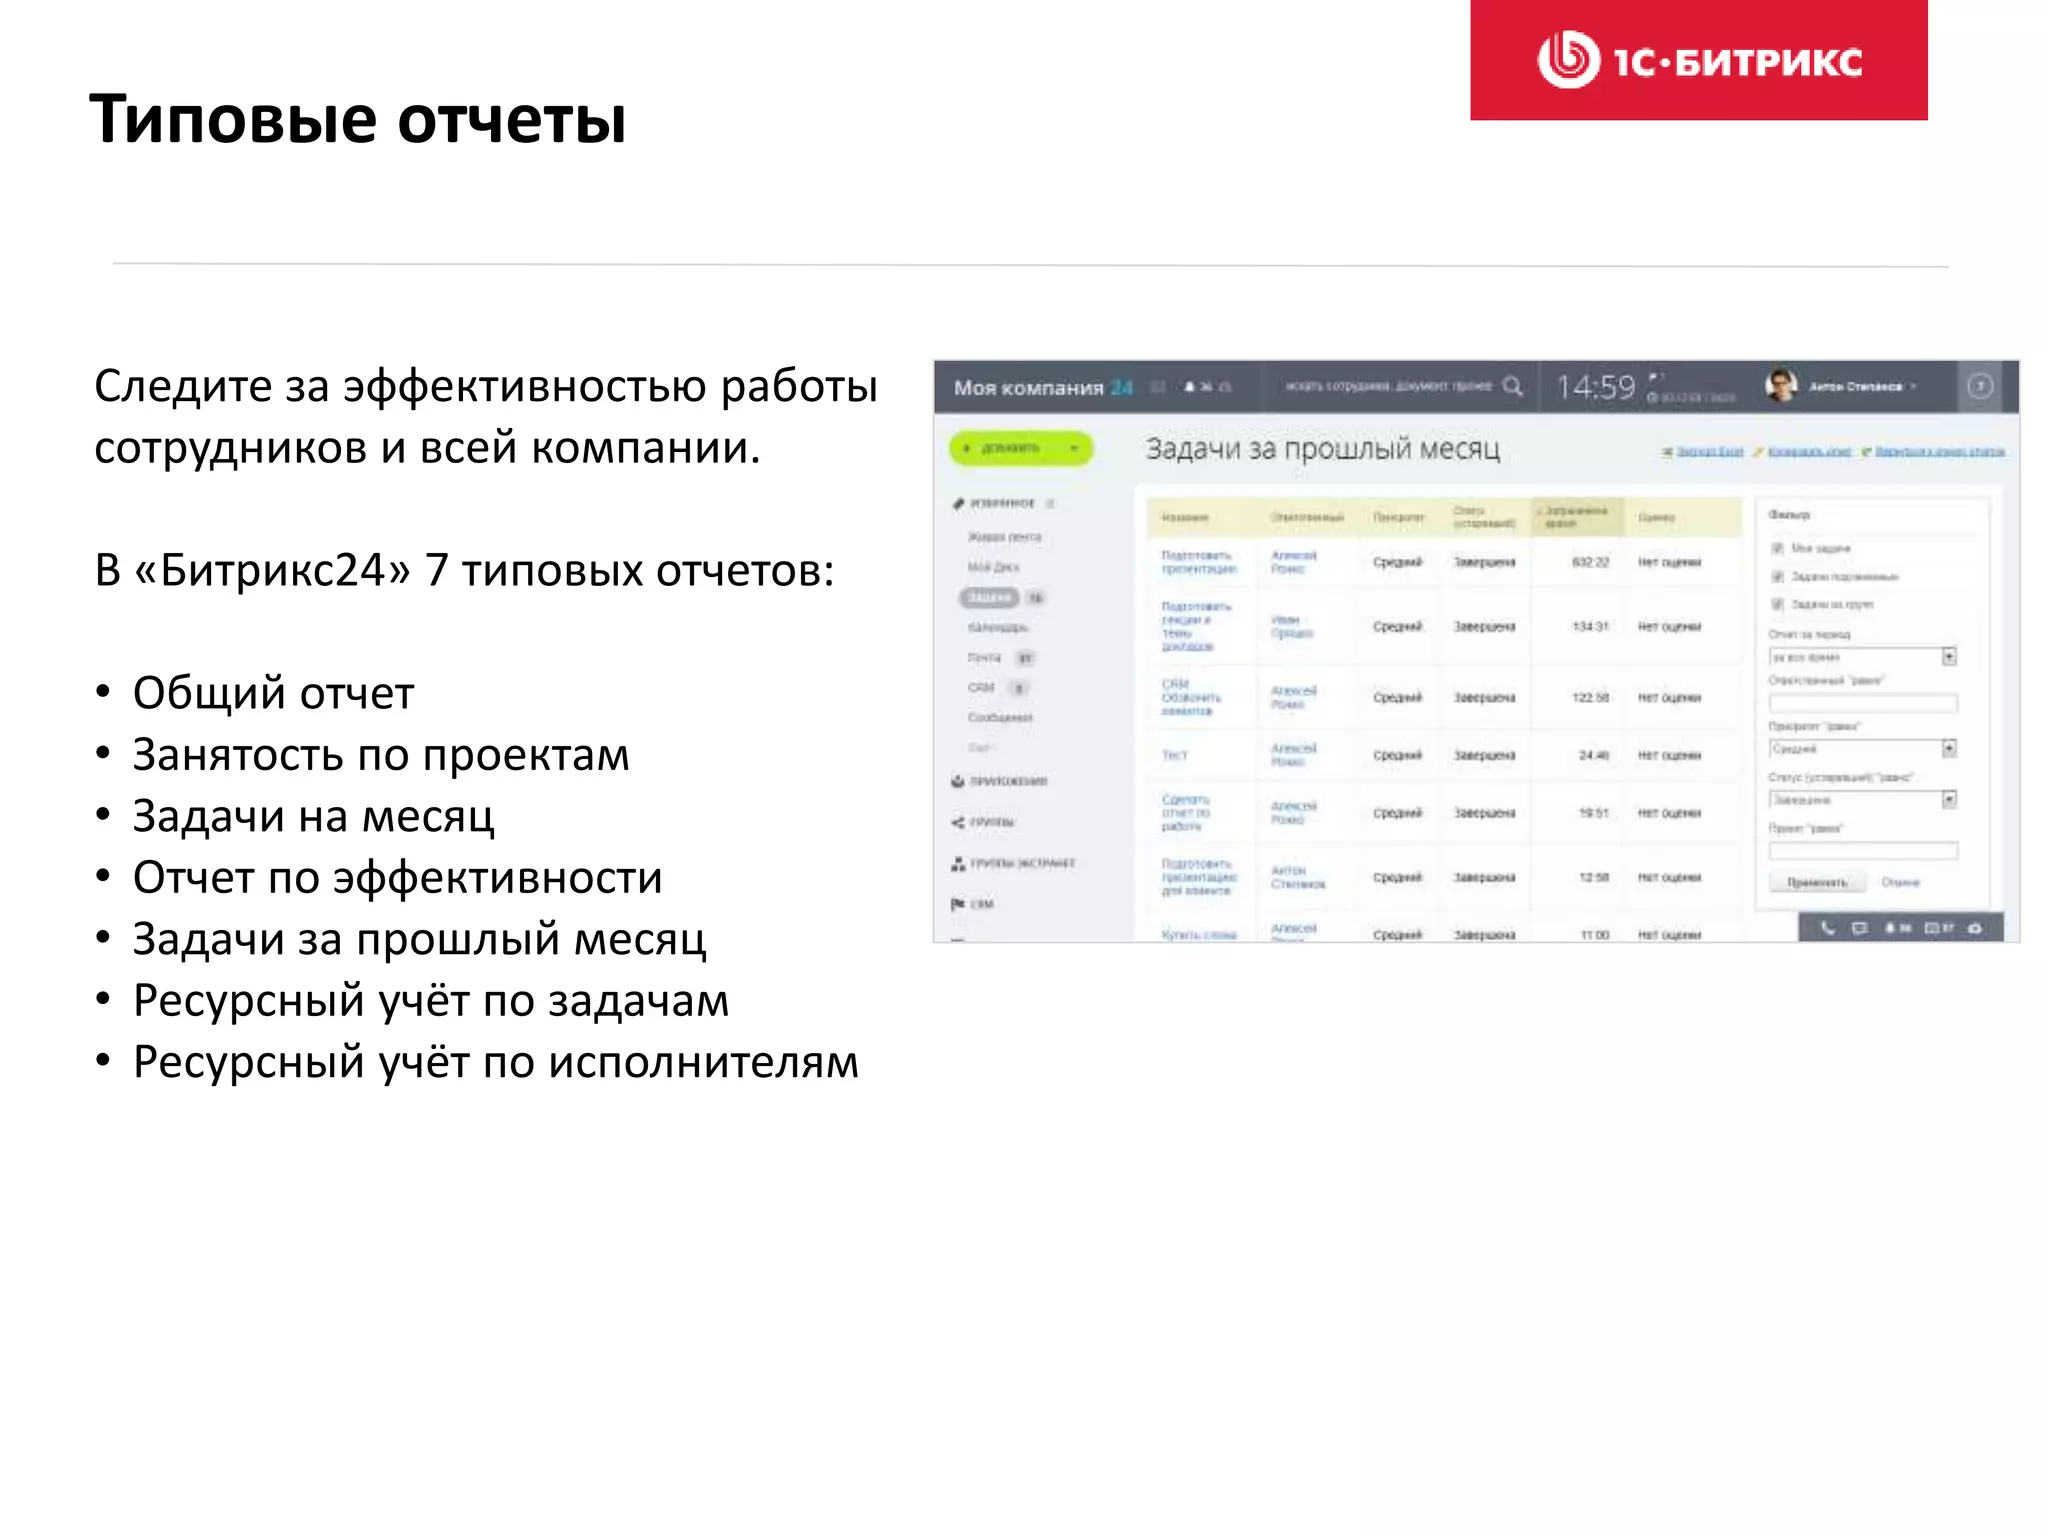
Task: Open the Статус filter dropdown
Action: coord(1862,800)
